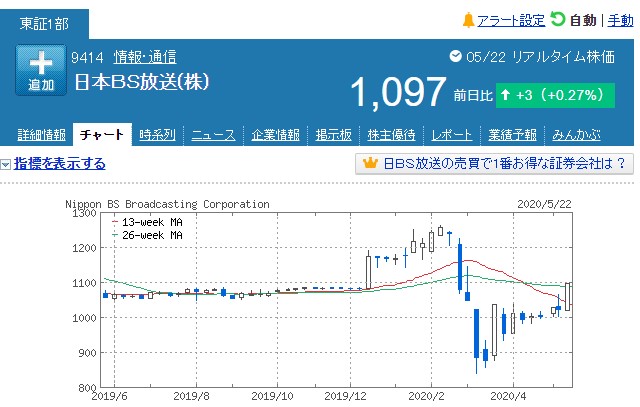Click the 2019/12 axis label
The height and width of the screenshot is (407, 640).
tap(345, 396)
